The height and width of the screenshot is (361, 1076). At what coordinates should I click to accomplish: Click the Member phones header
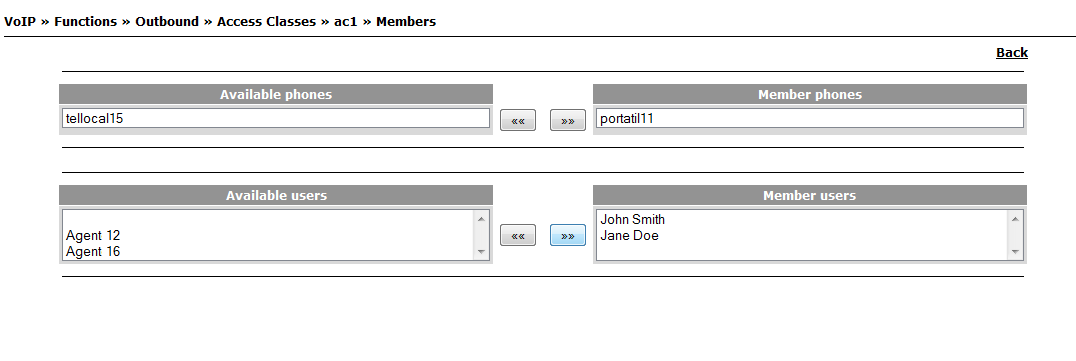tap(810, 94)
